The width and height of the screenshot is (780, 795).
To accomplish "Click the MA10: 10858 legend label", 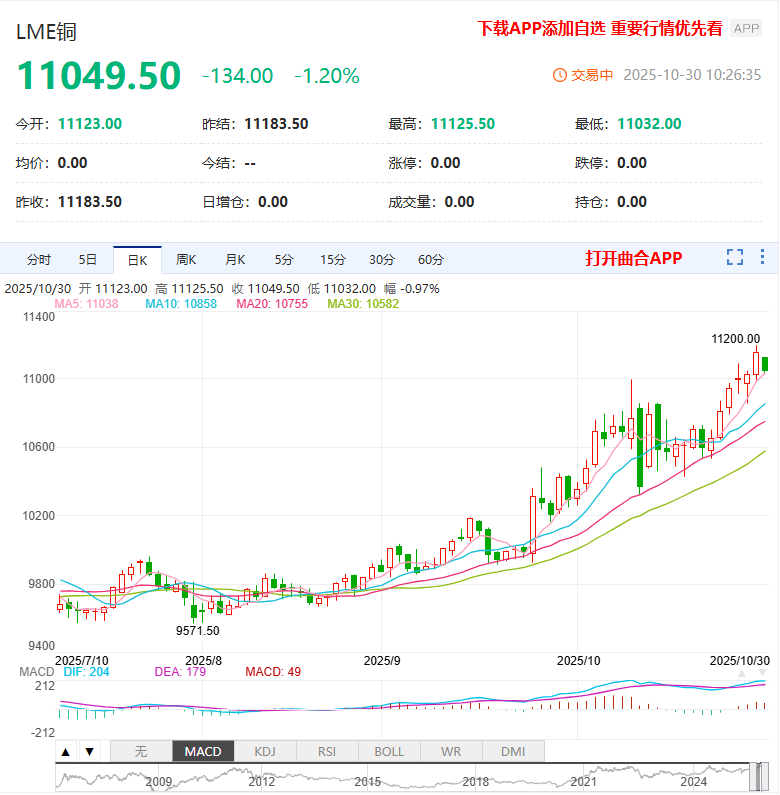I will coord(181,304).
